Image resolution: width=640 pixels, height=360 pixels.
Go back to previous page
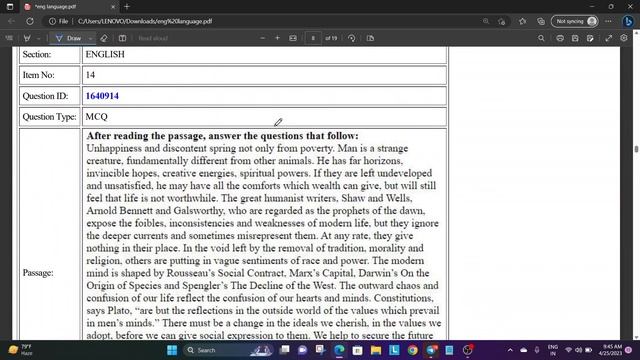[11, 21]
